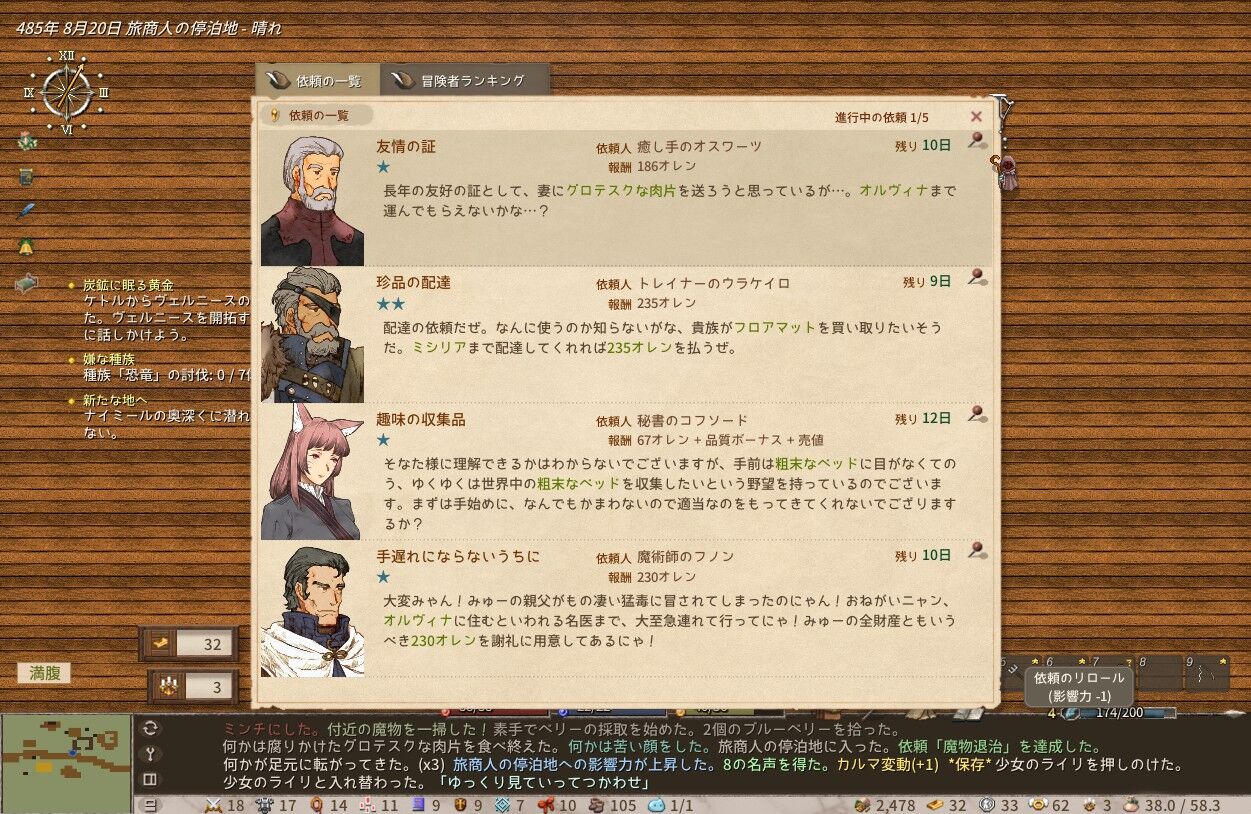Click the golden bell icon in sidebar
This screenshot has width=1251, height=814.
click(x=26, y=246)
